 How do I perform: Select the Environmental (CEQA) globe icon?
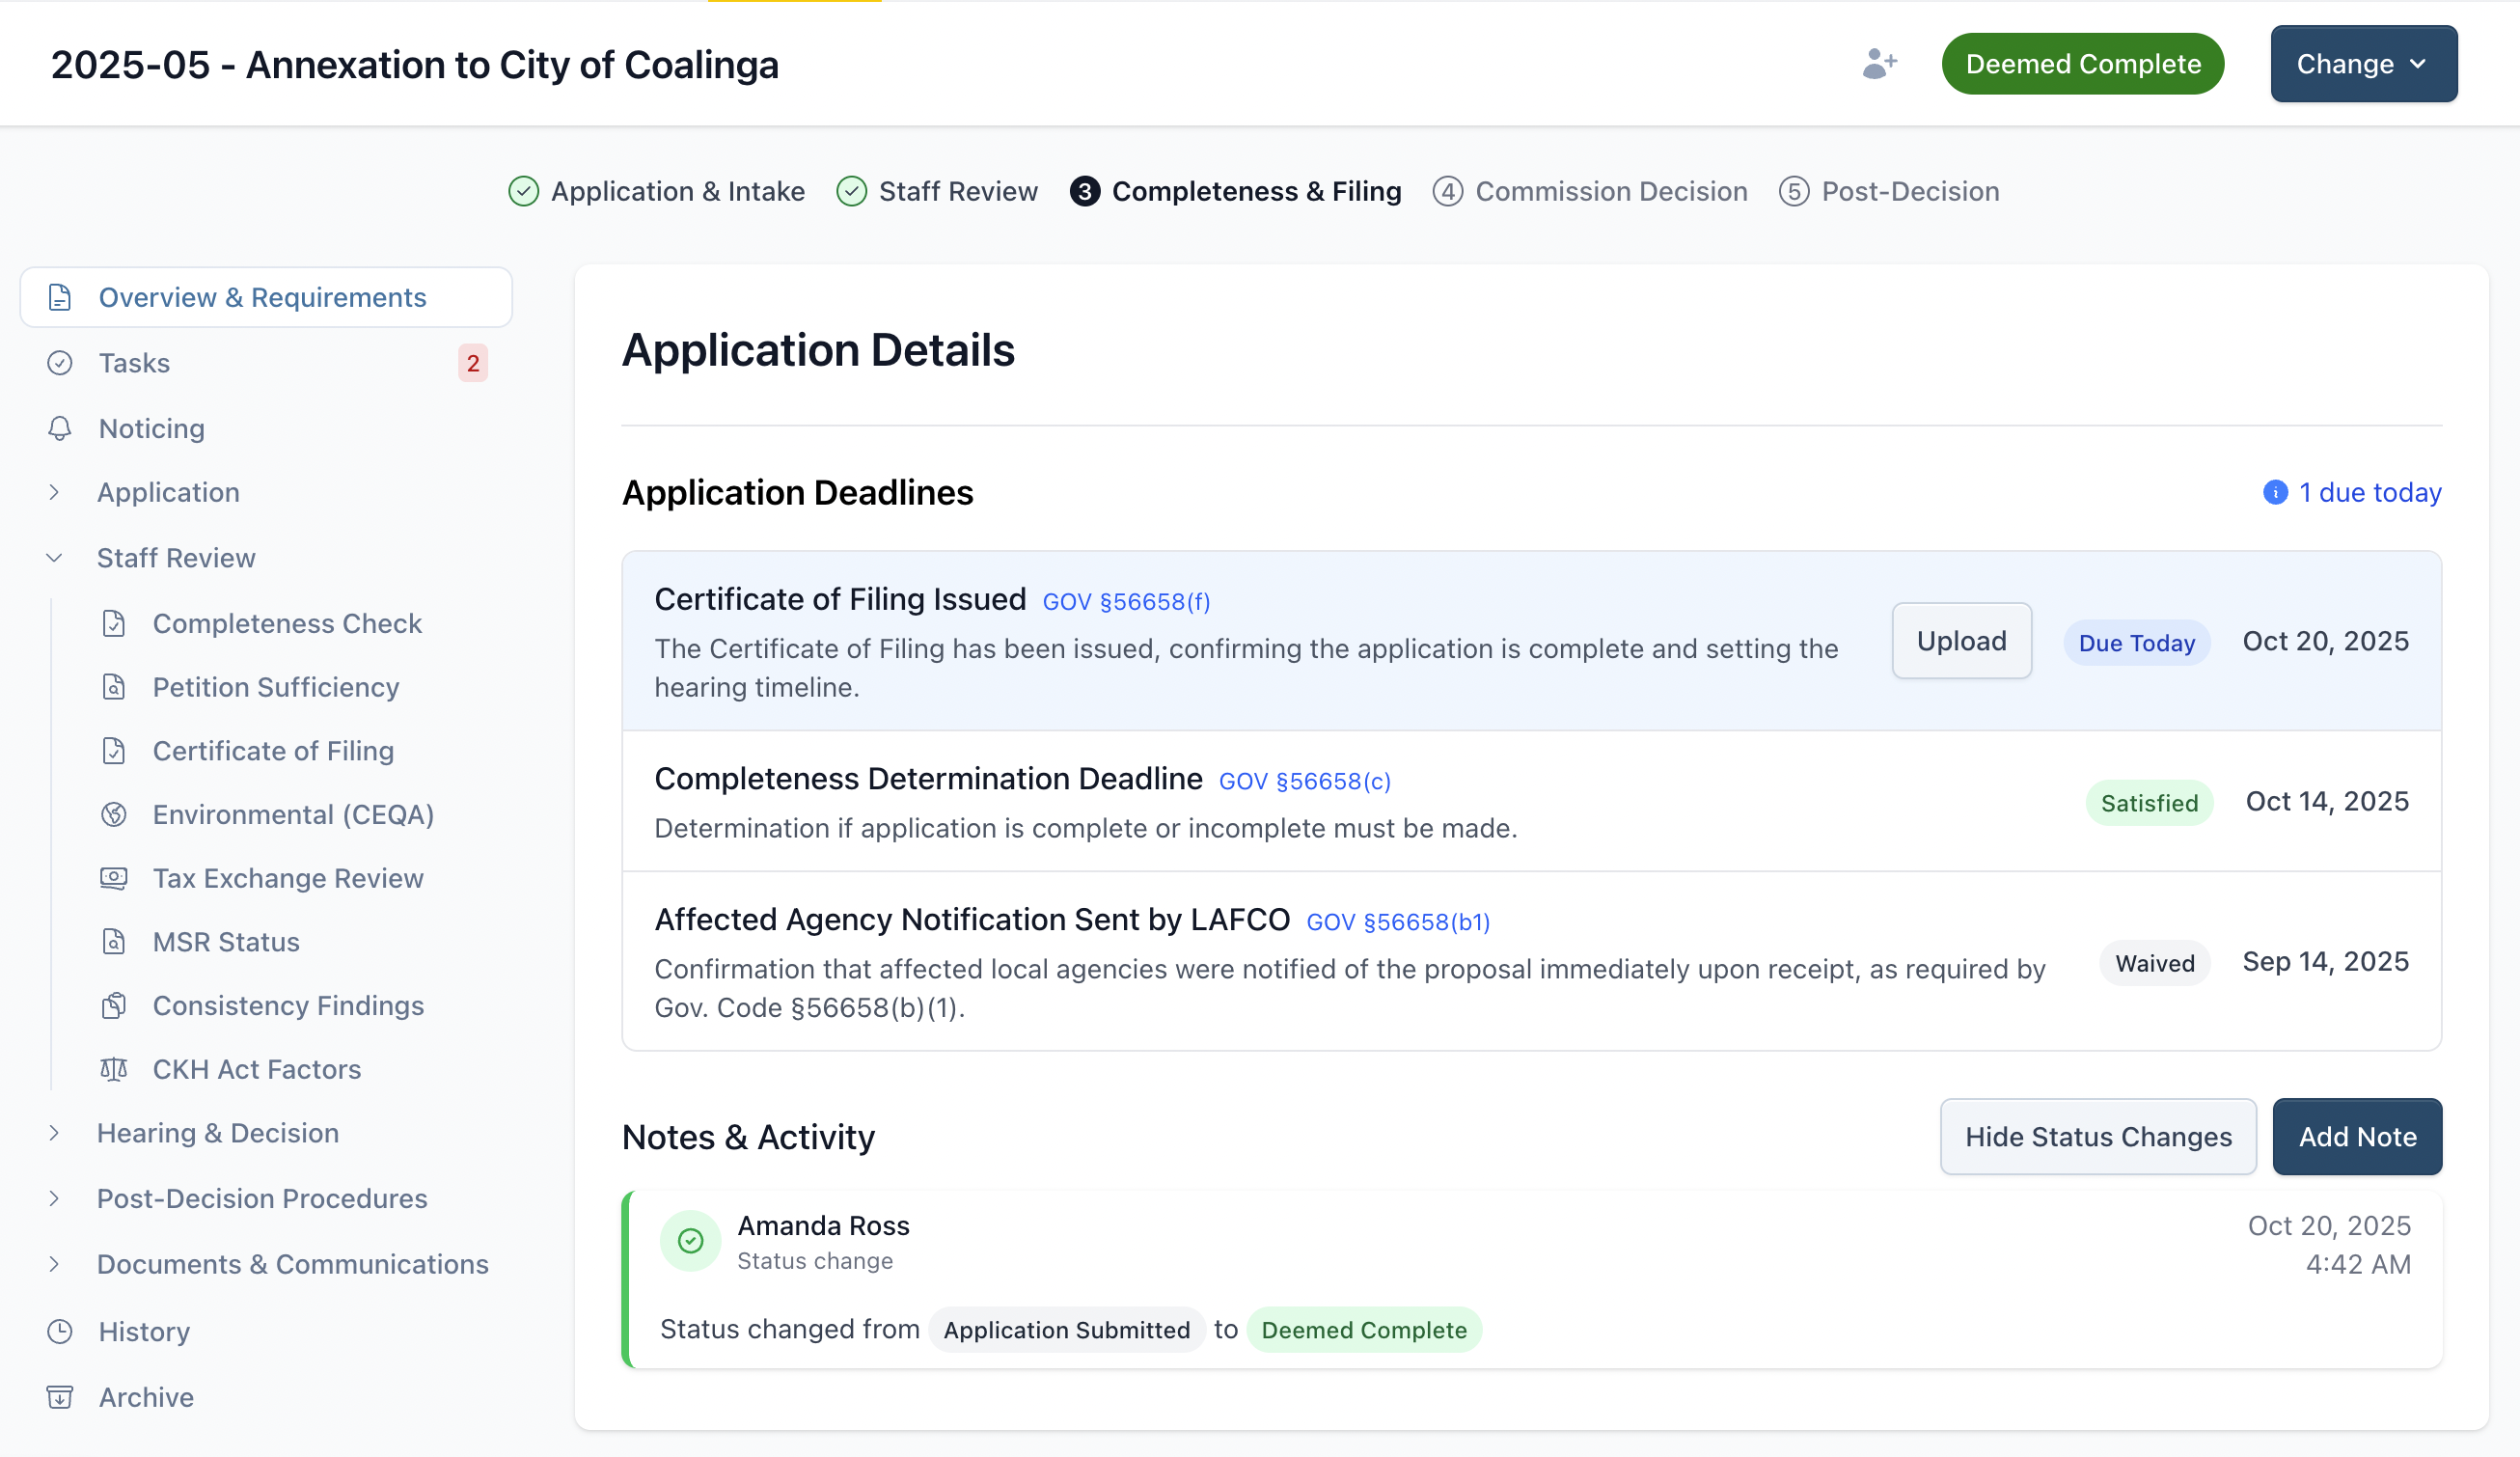tap(113, 814)
